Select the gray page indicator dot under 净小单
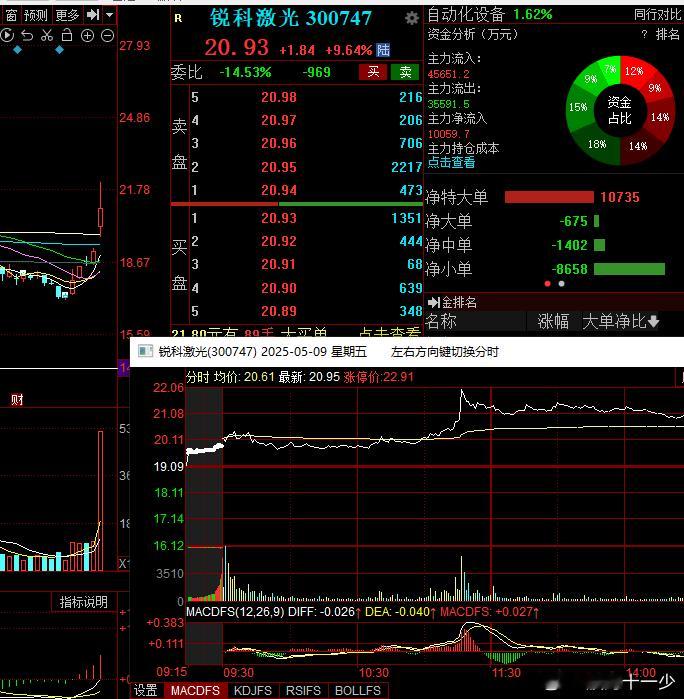Screen dimensions: 684x699 pyautogui.click(x=561, y=284)
